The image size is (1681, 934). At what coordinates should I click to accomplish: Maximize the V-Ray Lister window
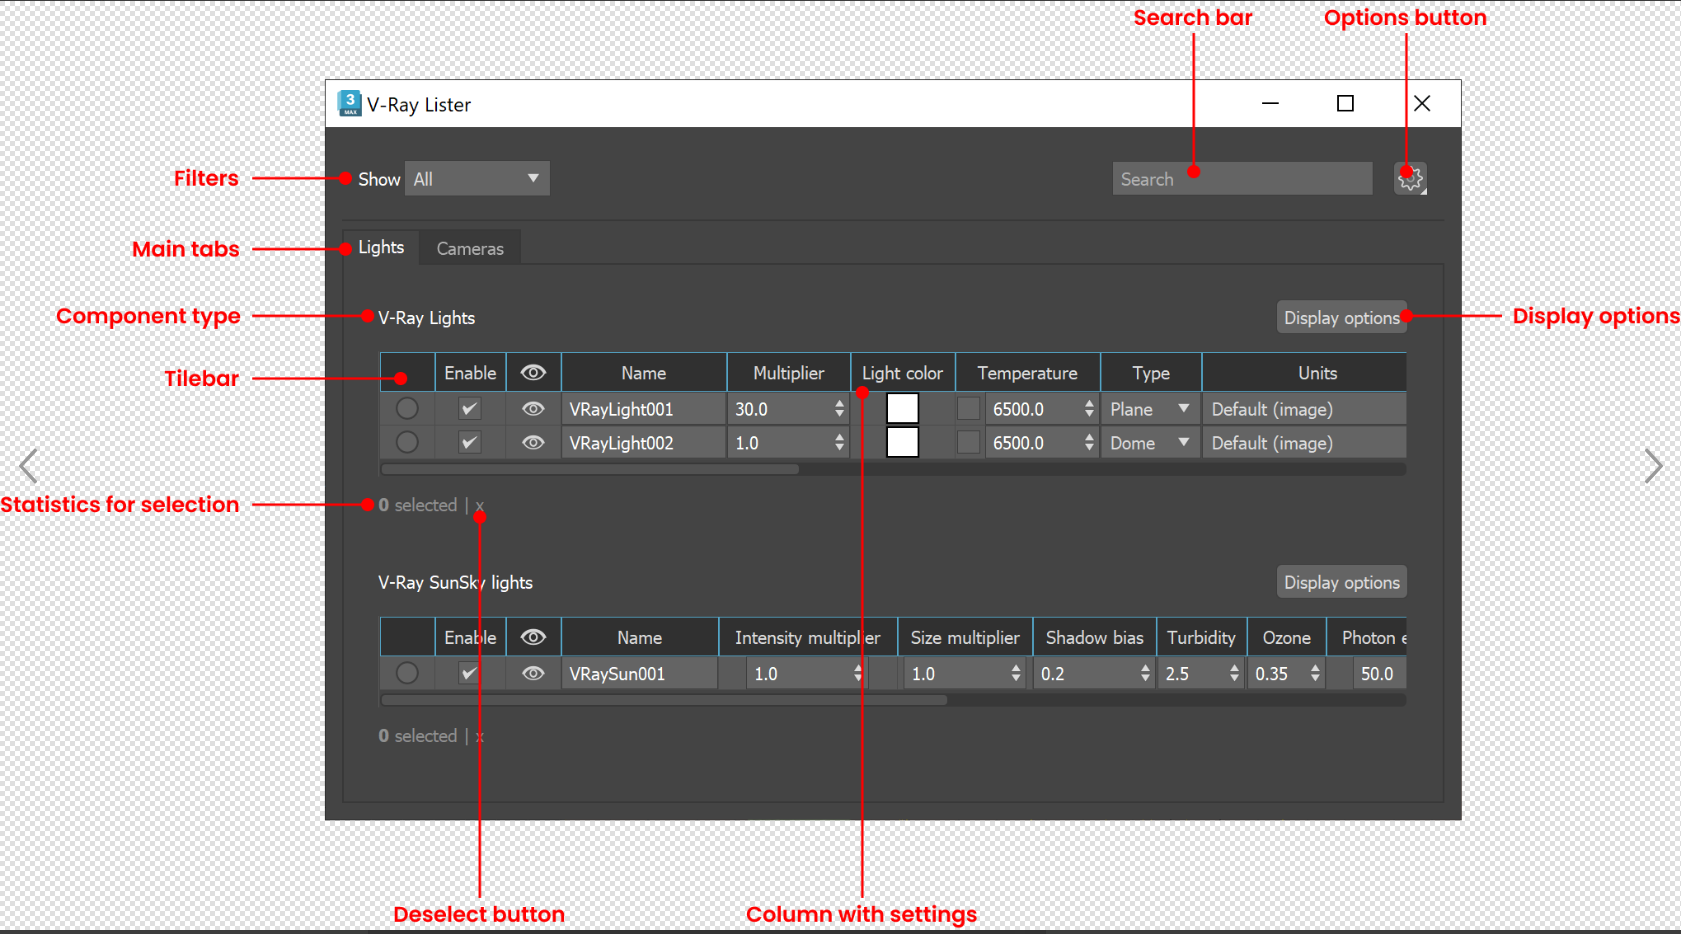pyautogui.click(x=1345, y=104)
